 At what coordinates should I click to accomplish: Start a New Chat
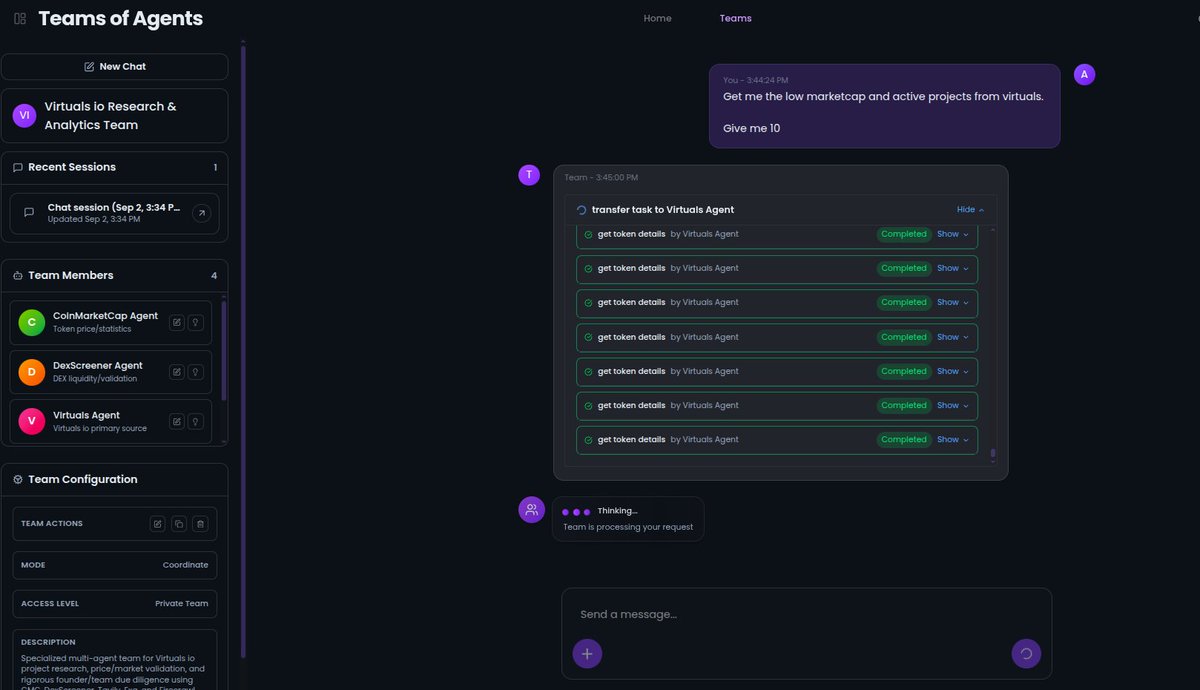click(x=115, y=66)
